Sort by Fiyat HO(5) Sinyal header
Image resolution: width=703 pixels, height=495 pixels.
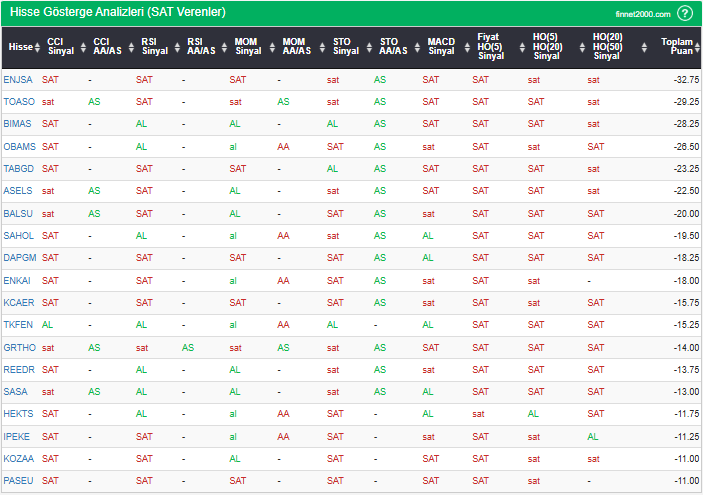point(489,47)
